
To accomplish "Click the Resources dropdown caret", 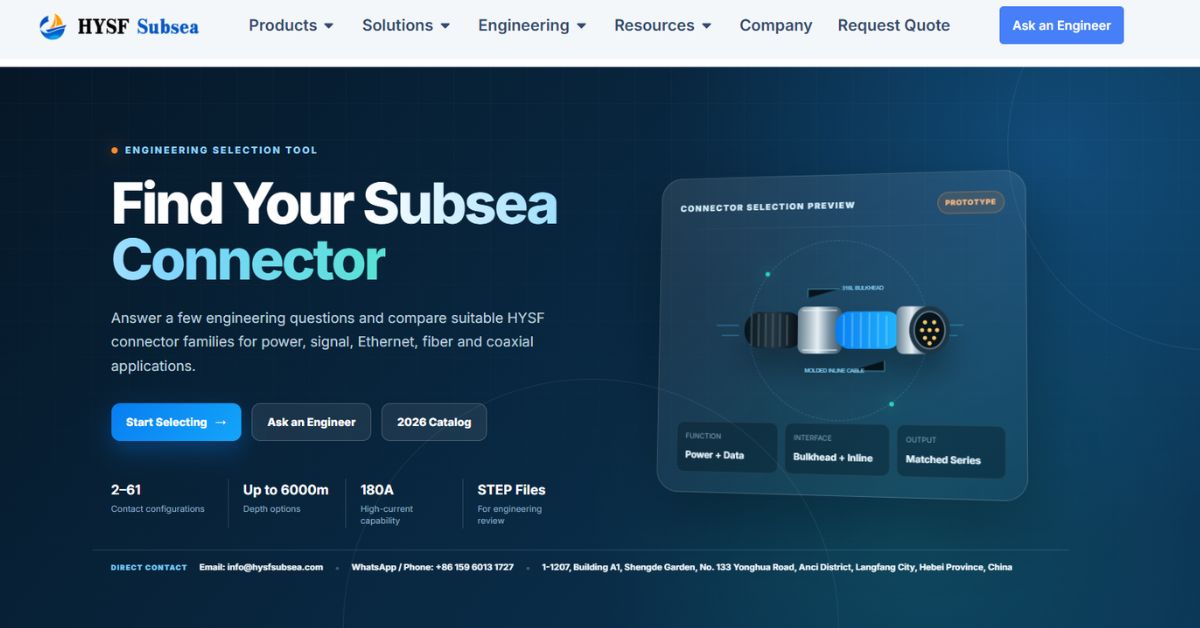I will (x=707, y=26).
